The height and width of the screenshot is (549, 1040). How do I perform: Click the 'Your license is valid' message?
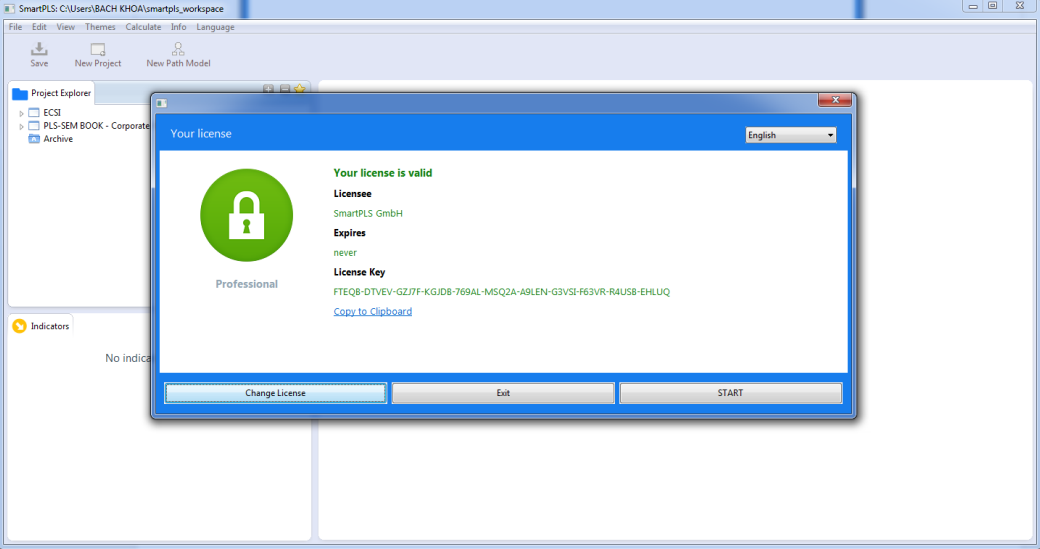click(383, 173)
